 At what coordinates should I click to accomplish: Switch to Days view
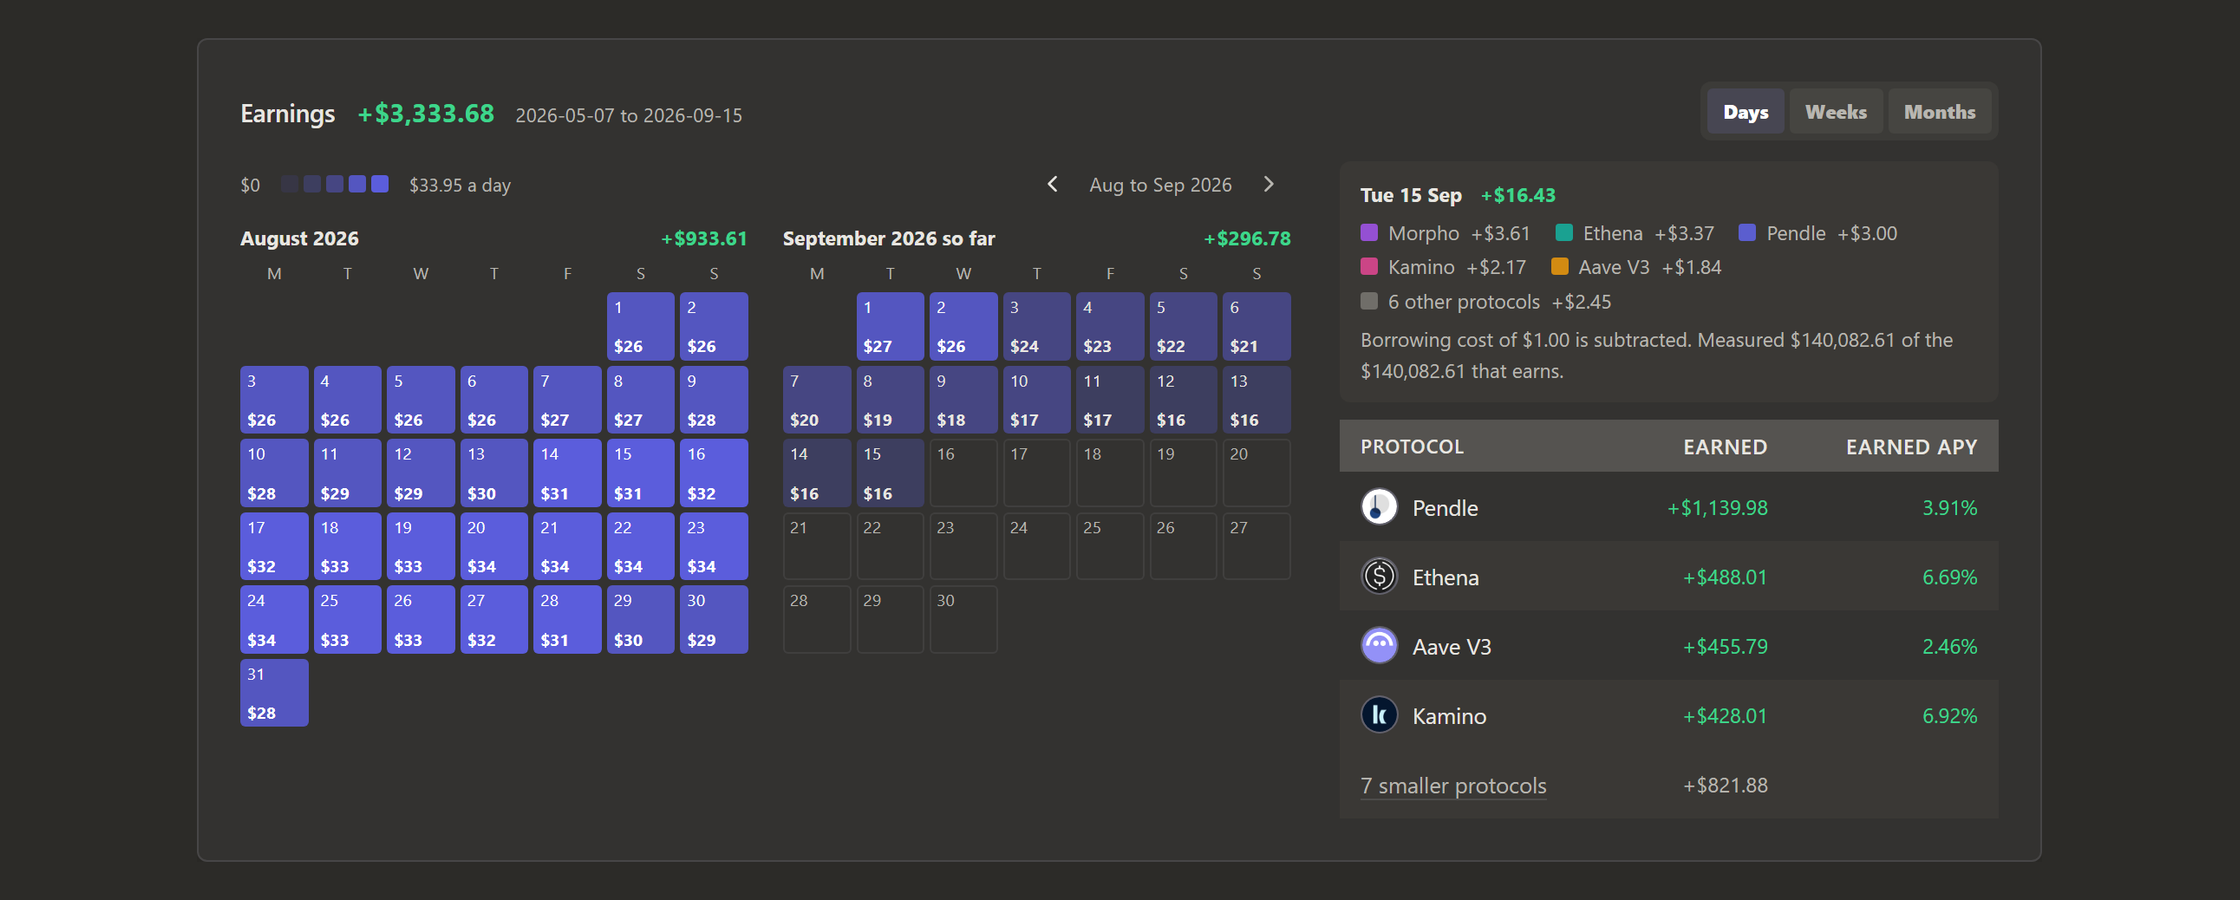pos(1745,112)
